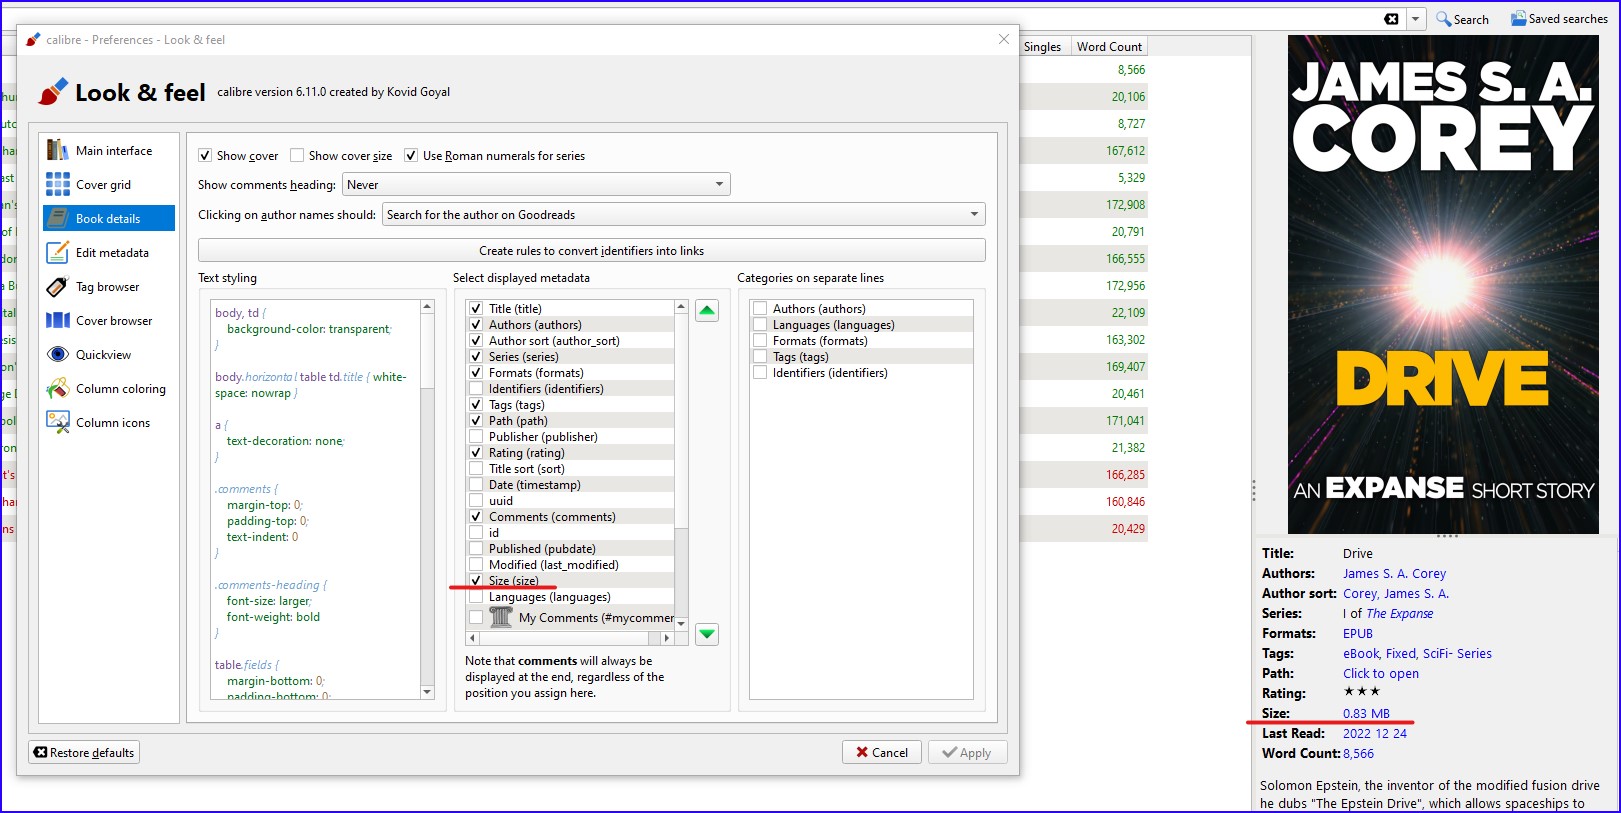
Task: Click the Restore defaults button
Action: [84, 753]
